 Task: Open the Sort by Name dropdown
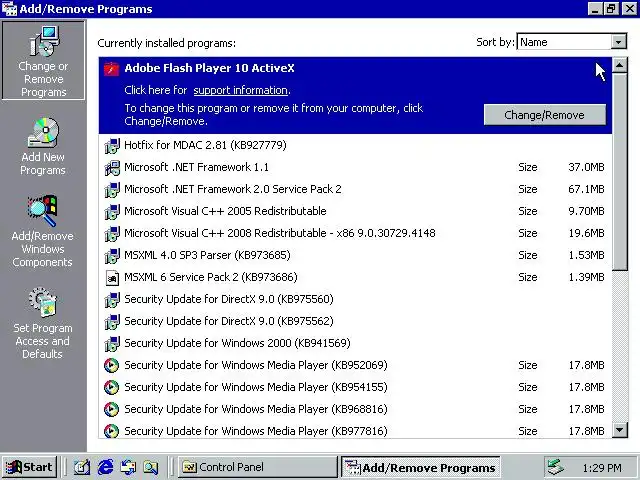pos(618,42)
